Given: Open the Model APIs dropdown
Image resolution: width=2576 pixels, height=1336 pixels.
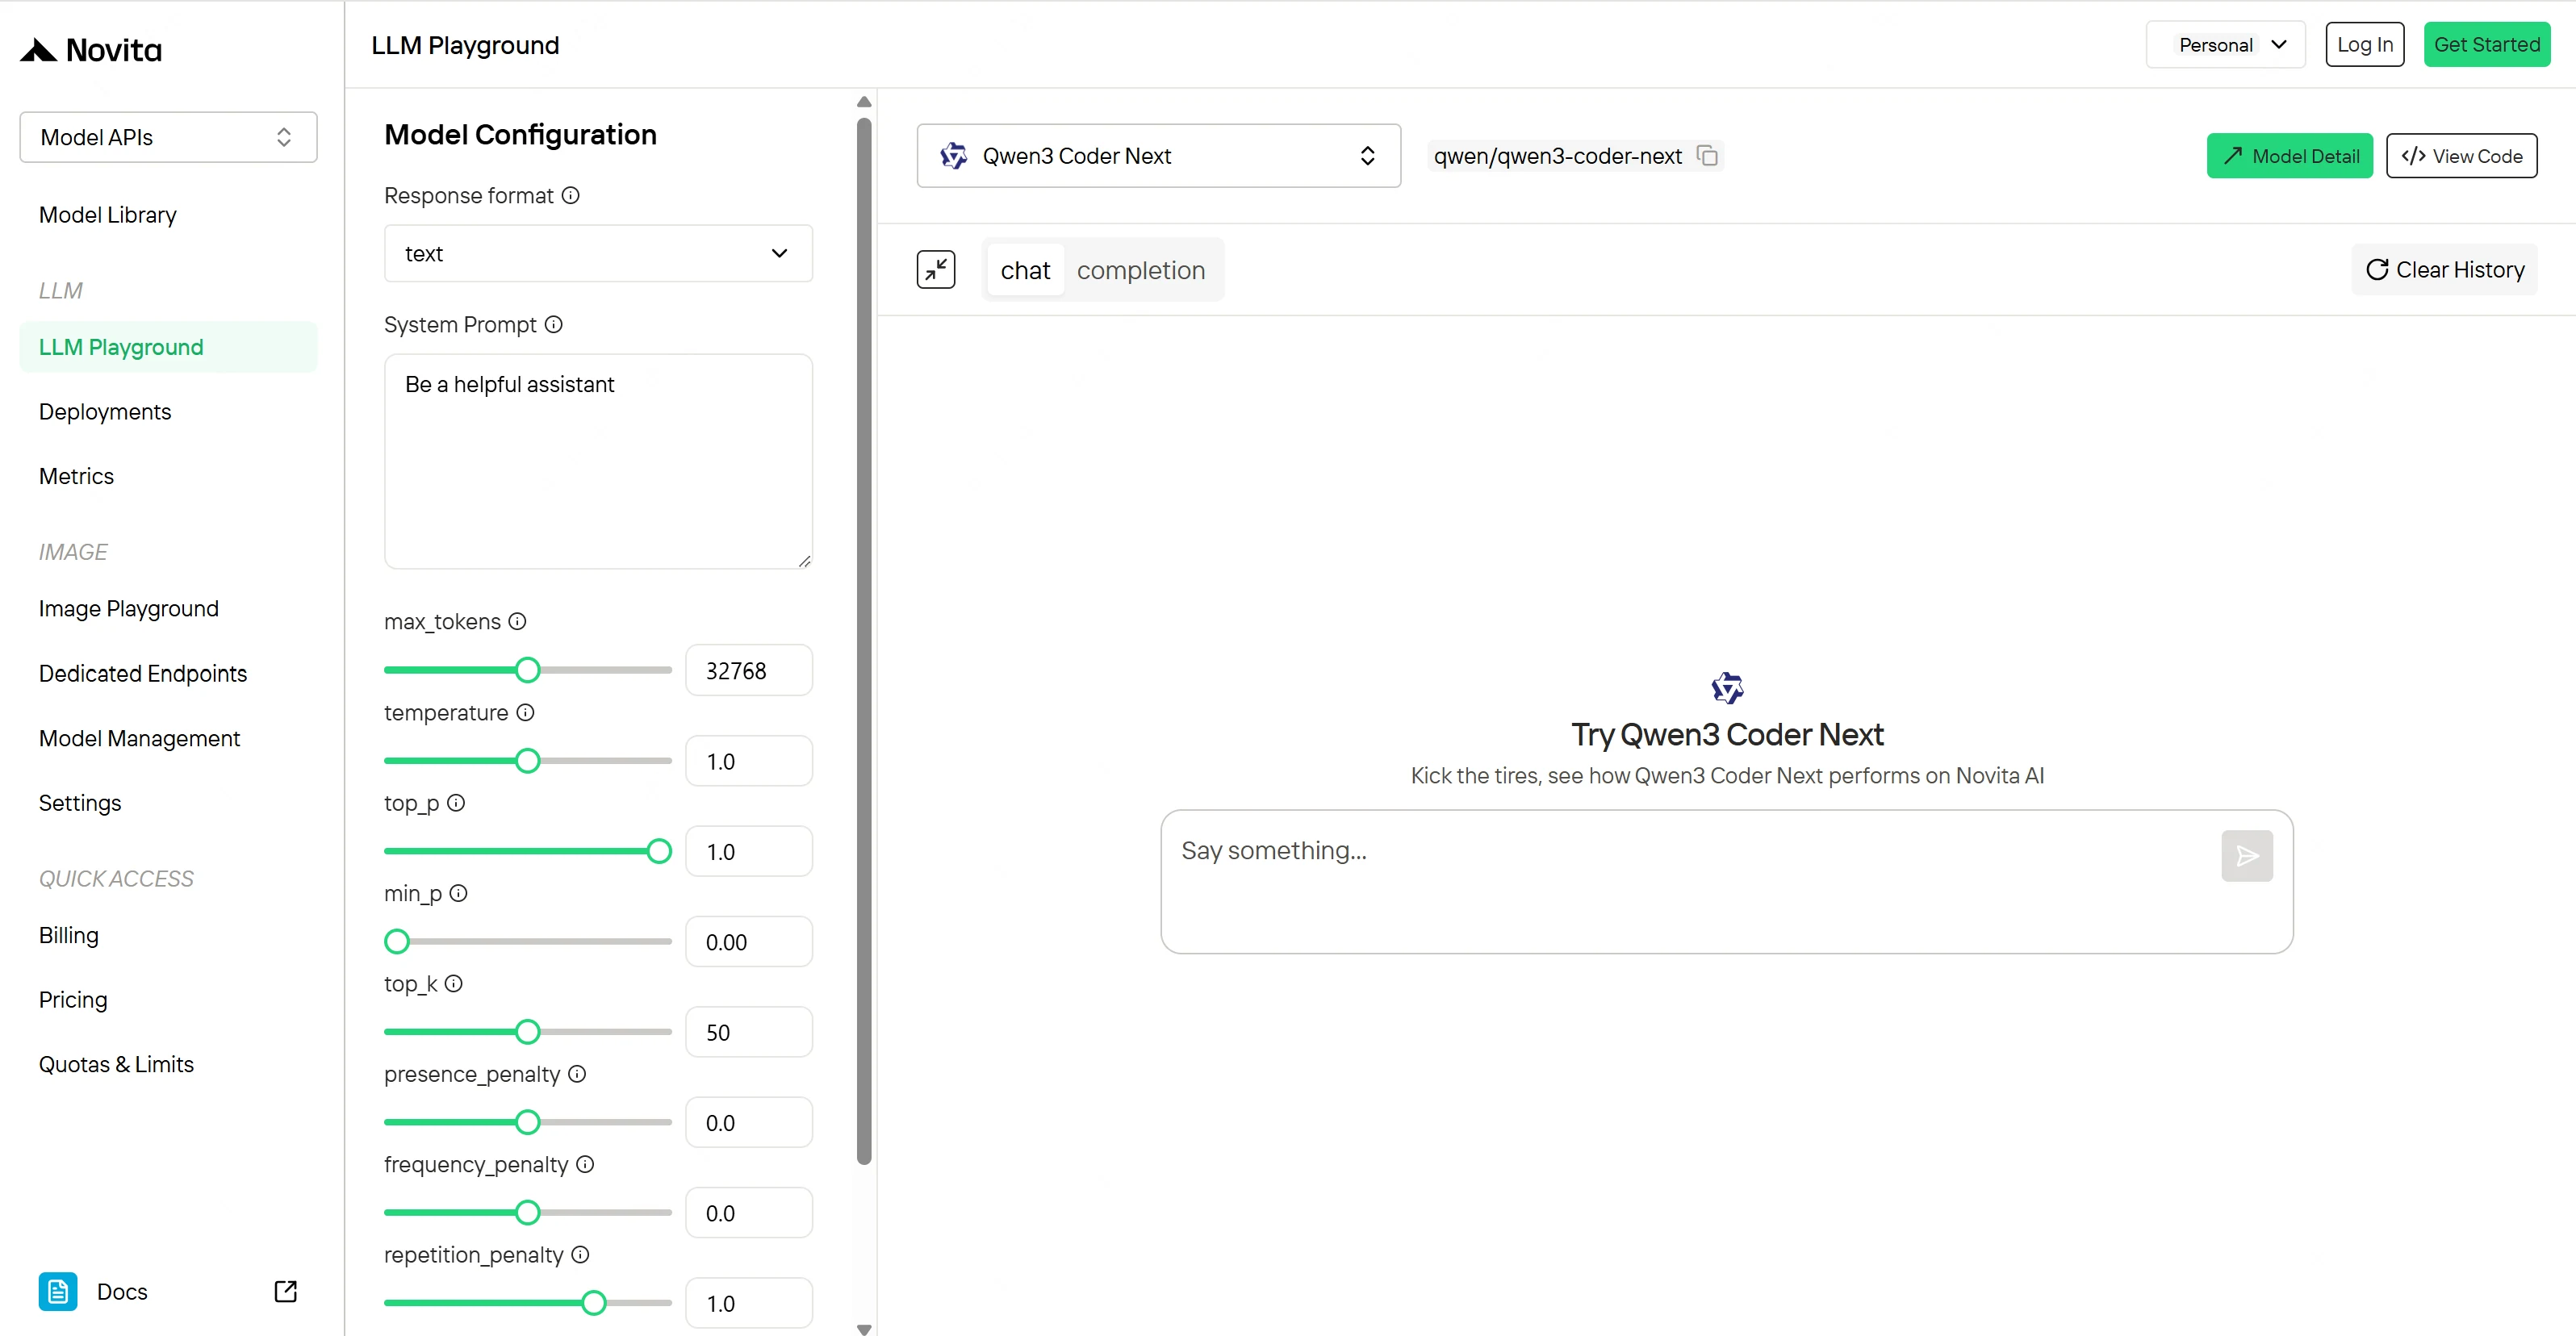Looking at the screenshot, I should [x=168, y=137].
